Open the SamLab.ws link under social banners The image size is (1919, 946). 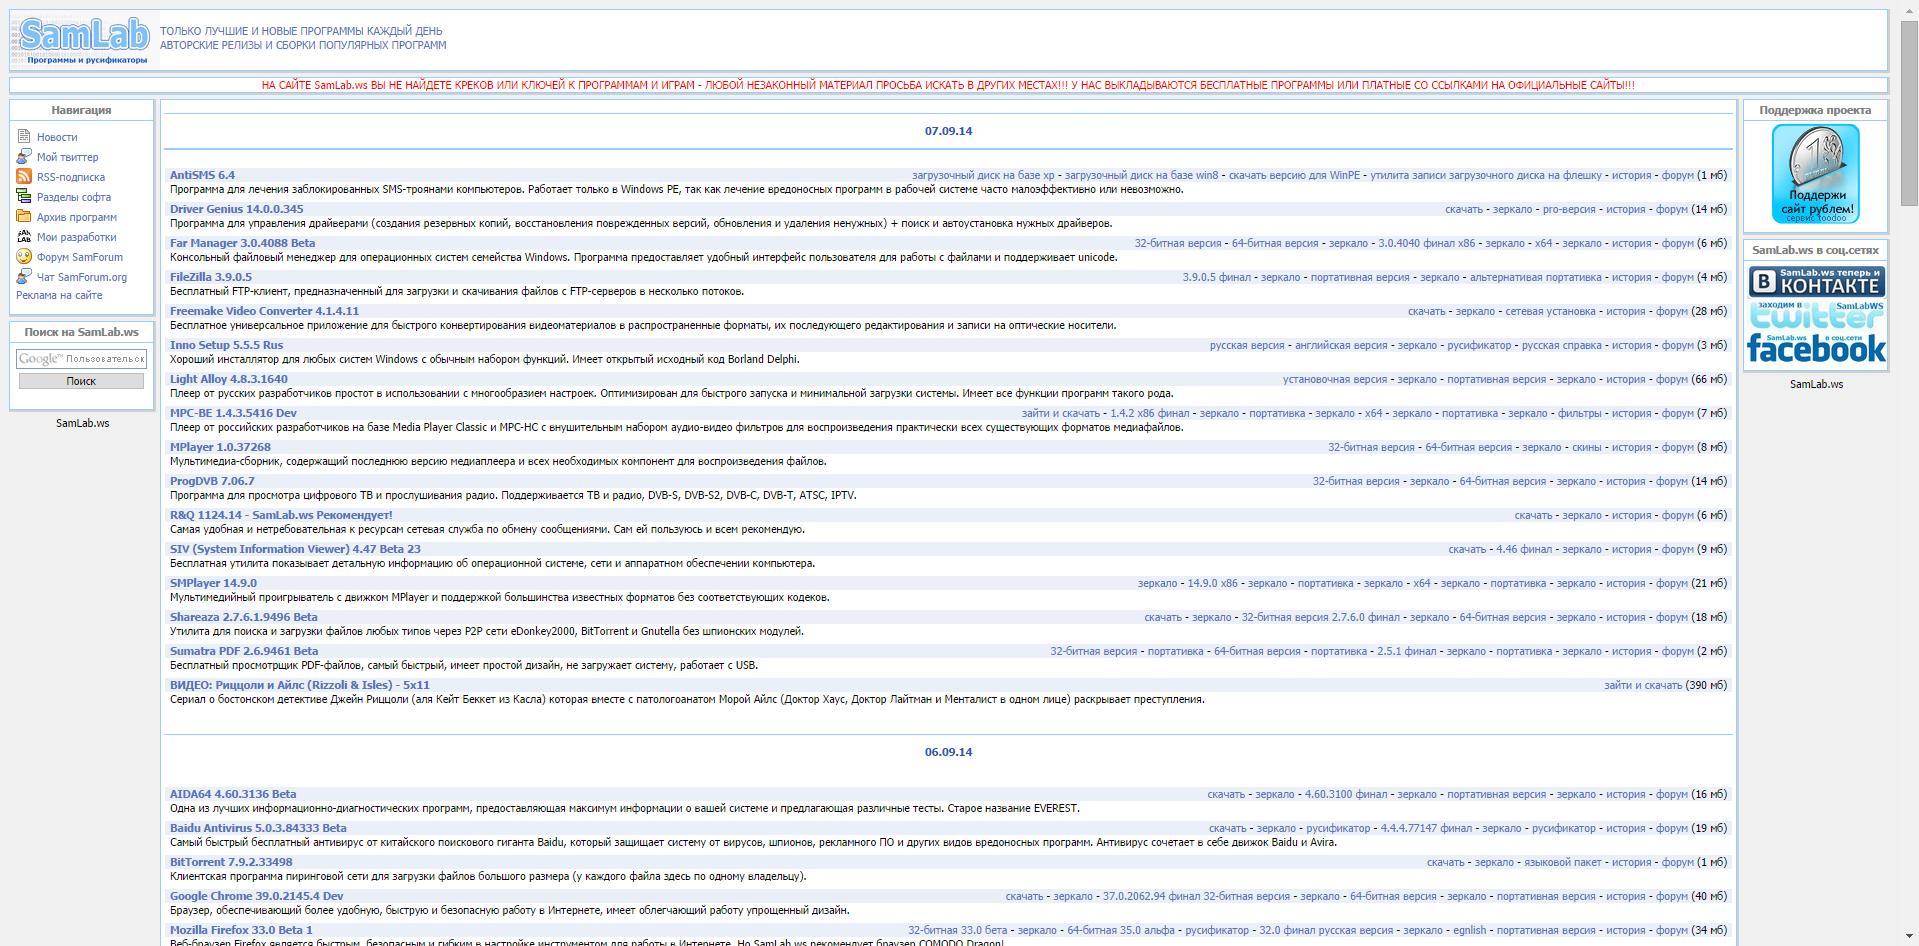1816,384
